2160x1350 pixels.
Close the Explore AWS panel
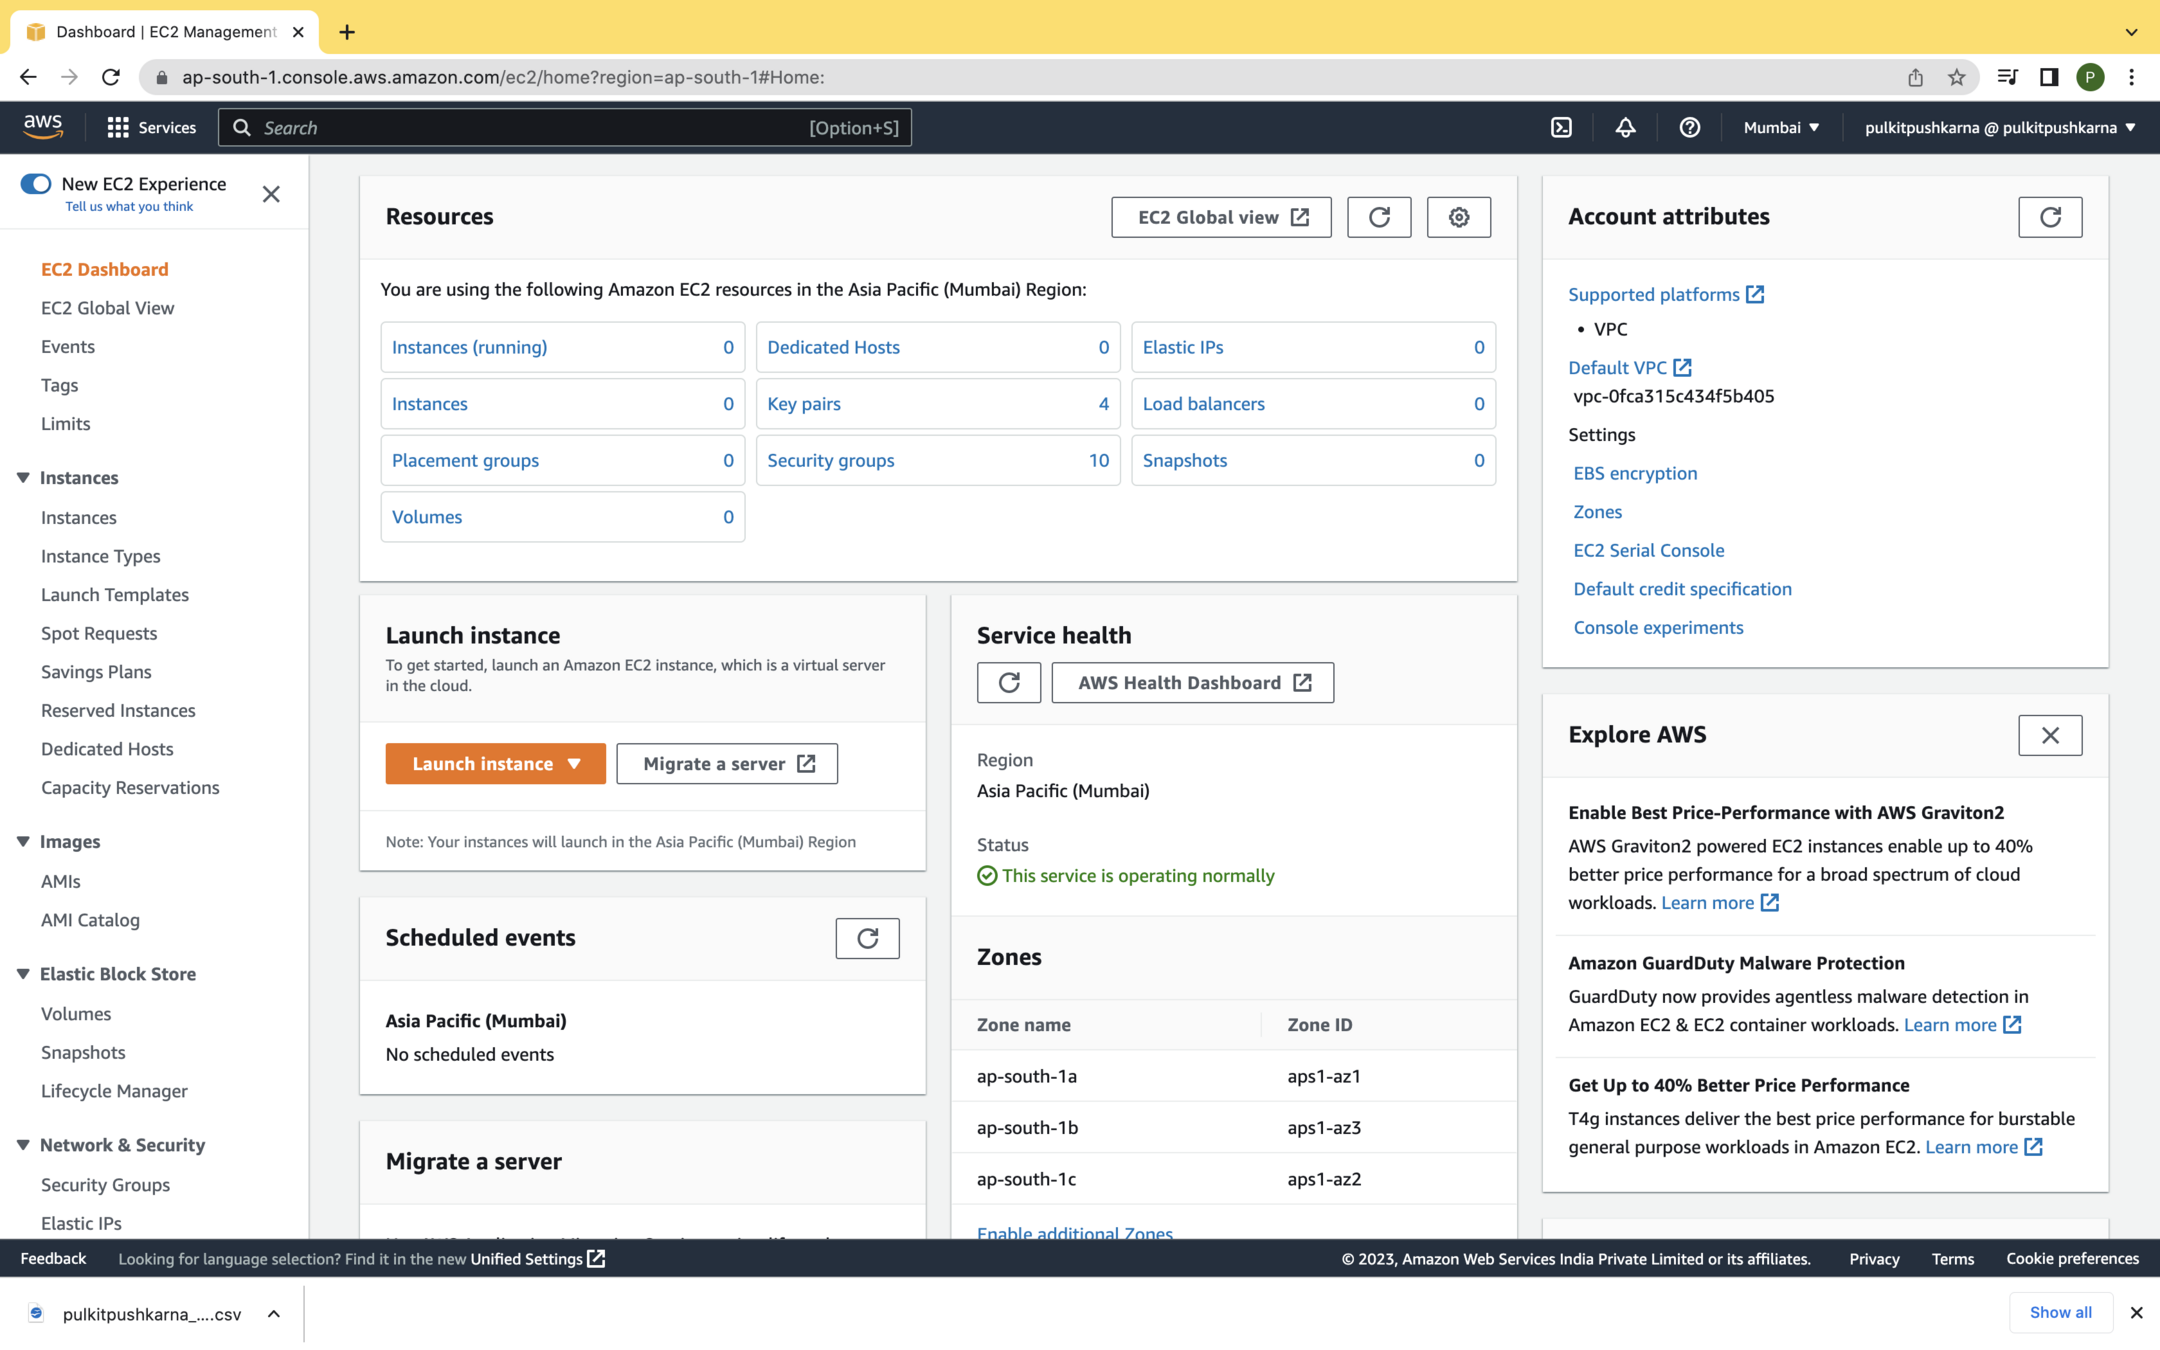2049,735
